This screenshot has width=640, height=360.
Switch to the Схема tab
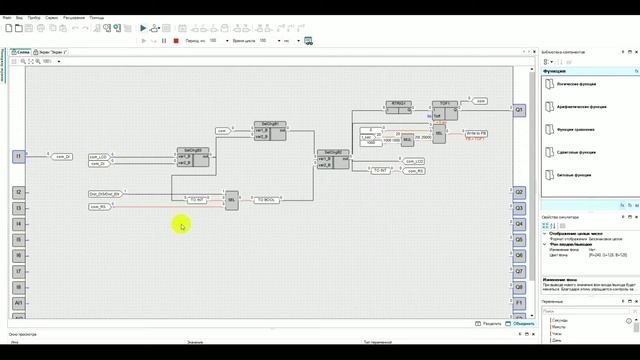[x=20, y=52]
